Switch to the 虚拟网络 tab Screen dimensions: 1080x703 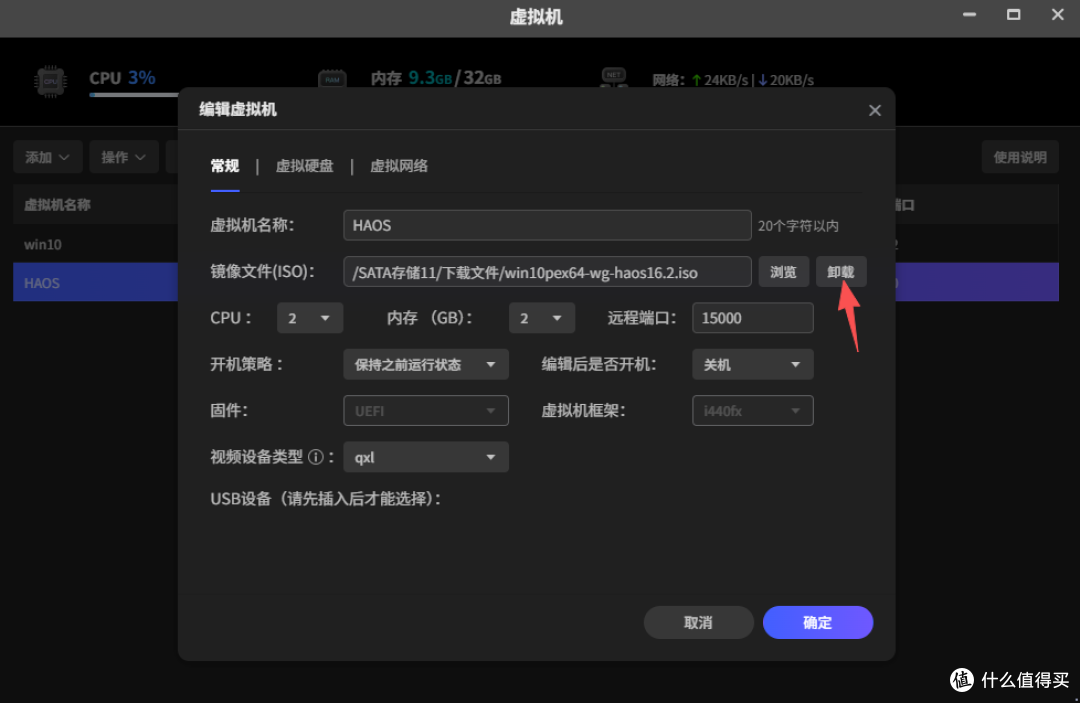click(399, 166)
